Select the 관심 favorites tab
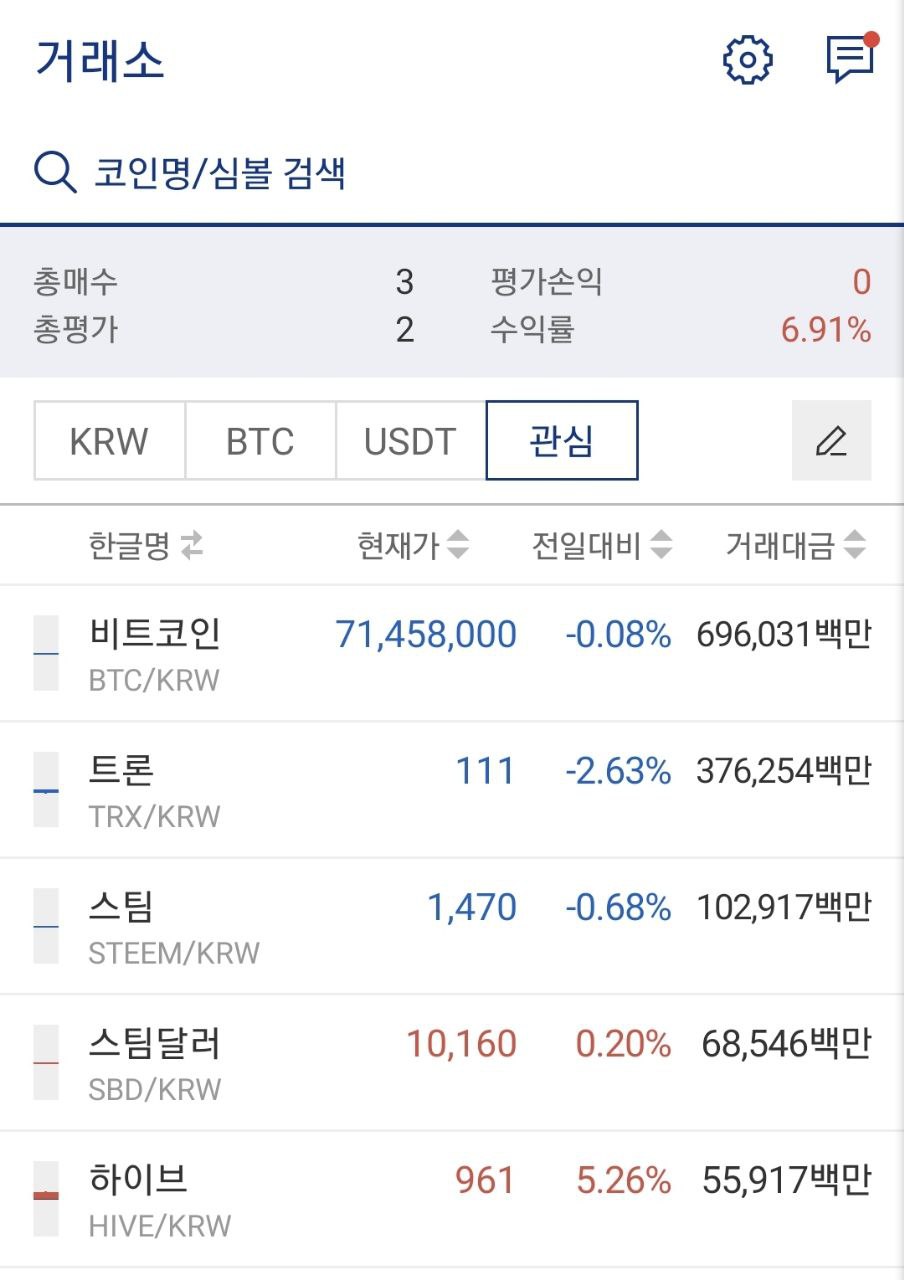The image size is (904, 1280). click(x=562, y=441)
